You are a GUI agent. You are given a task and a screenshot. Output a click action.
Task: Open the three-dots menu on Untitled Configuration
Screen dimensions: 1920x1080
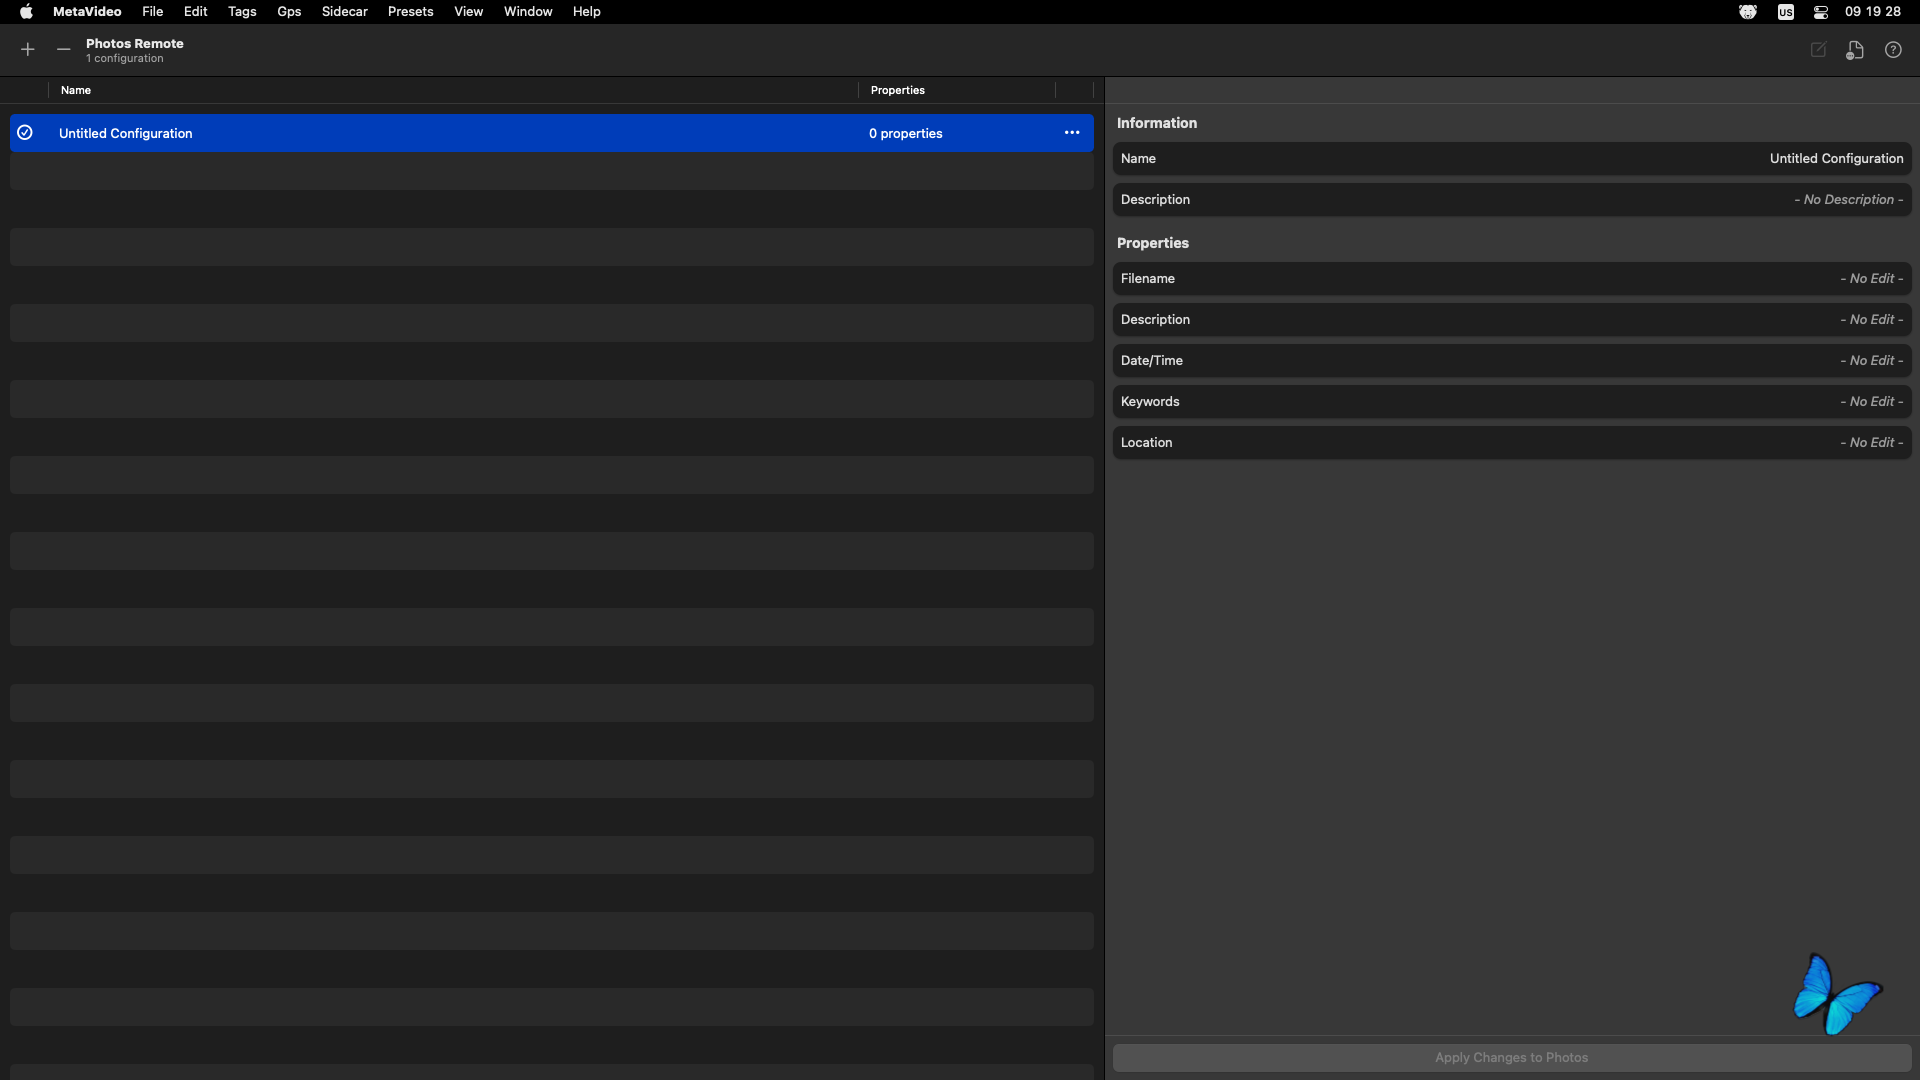click(1072, 133)
